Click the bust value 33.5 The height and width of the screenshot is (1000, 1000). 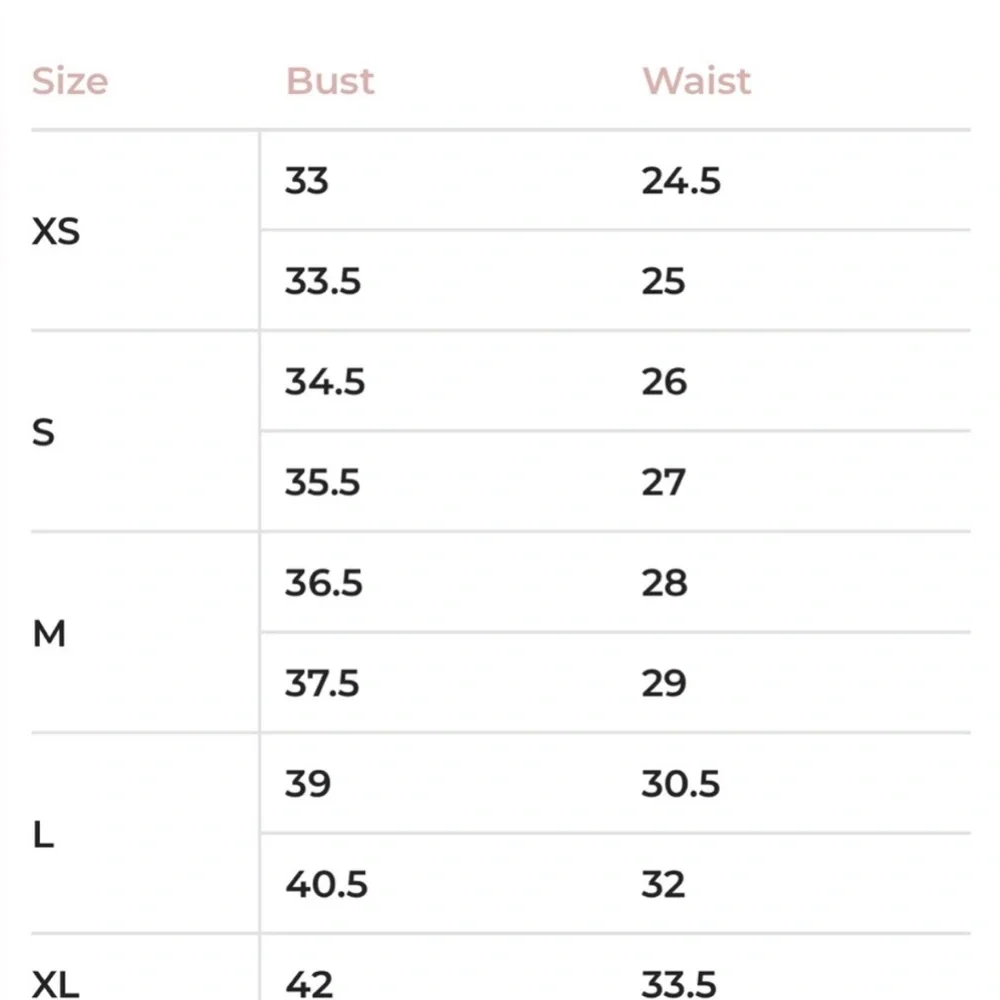point(323,281)
